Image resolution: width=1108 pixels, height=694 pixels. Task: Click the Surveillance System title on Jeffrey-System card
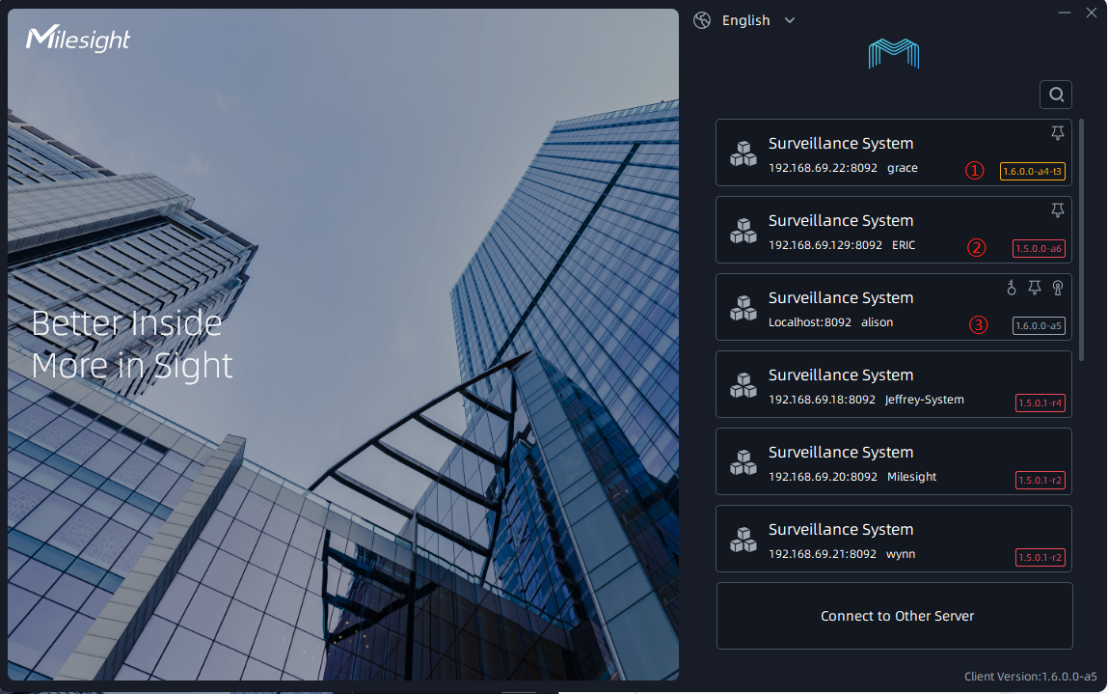click(x=841, y=375)
